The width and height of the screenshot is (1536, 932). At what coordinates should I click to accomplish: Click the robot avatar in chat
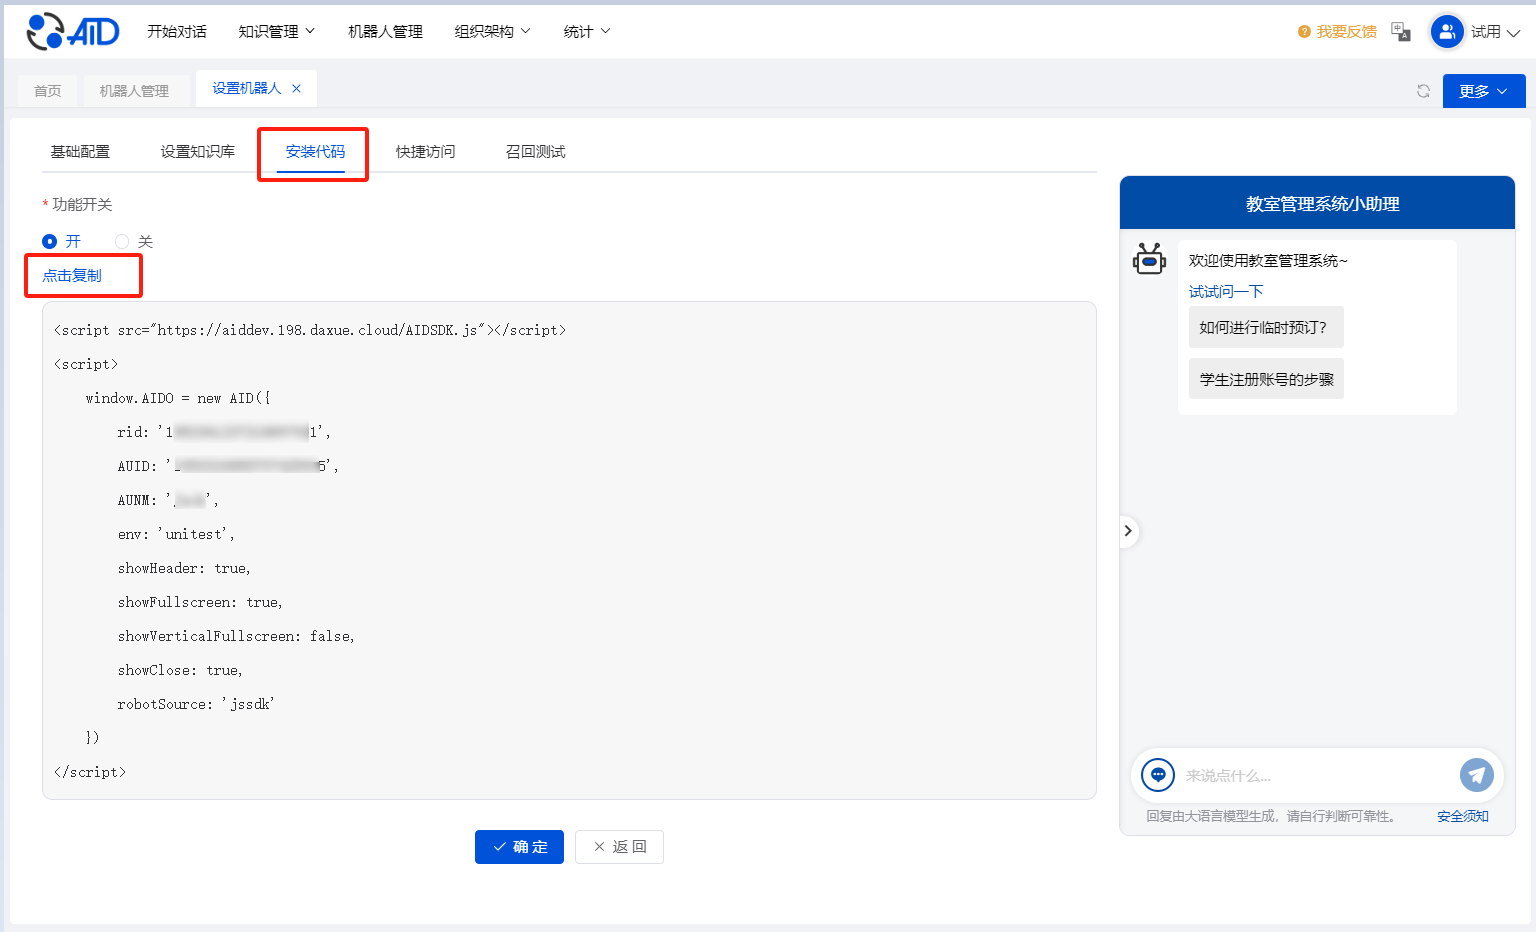tap(1149, 259)
